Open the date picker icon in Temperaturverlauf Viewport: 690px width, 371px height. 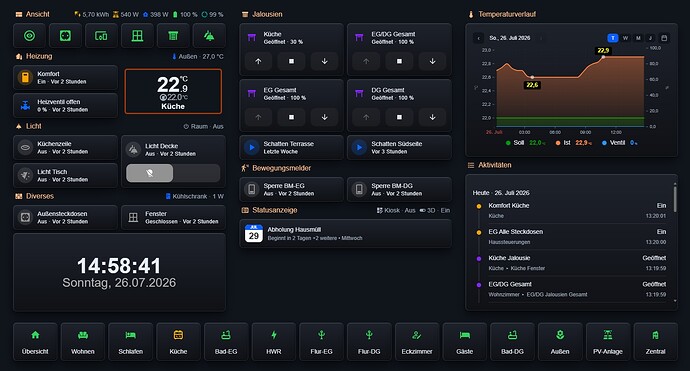click(x=664, y=38)
